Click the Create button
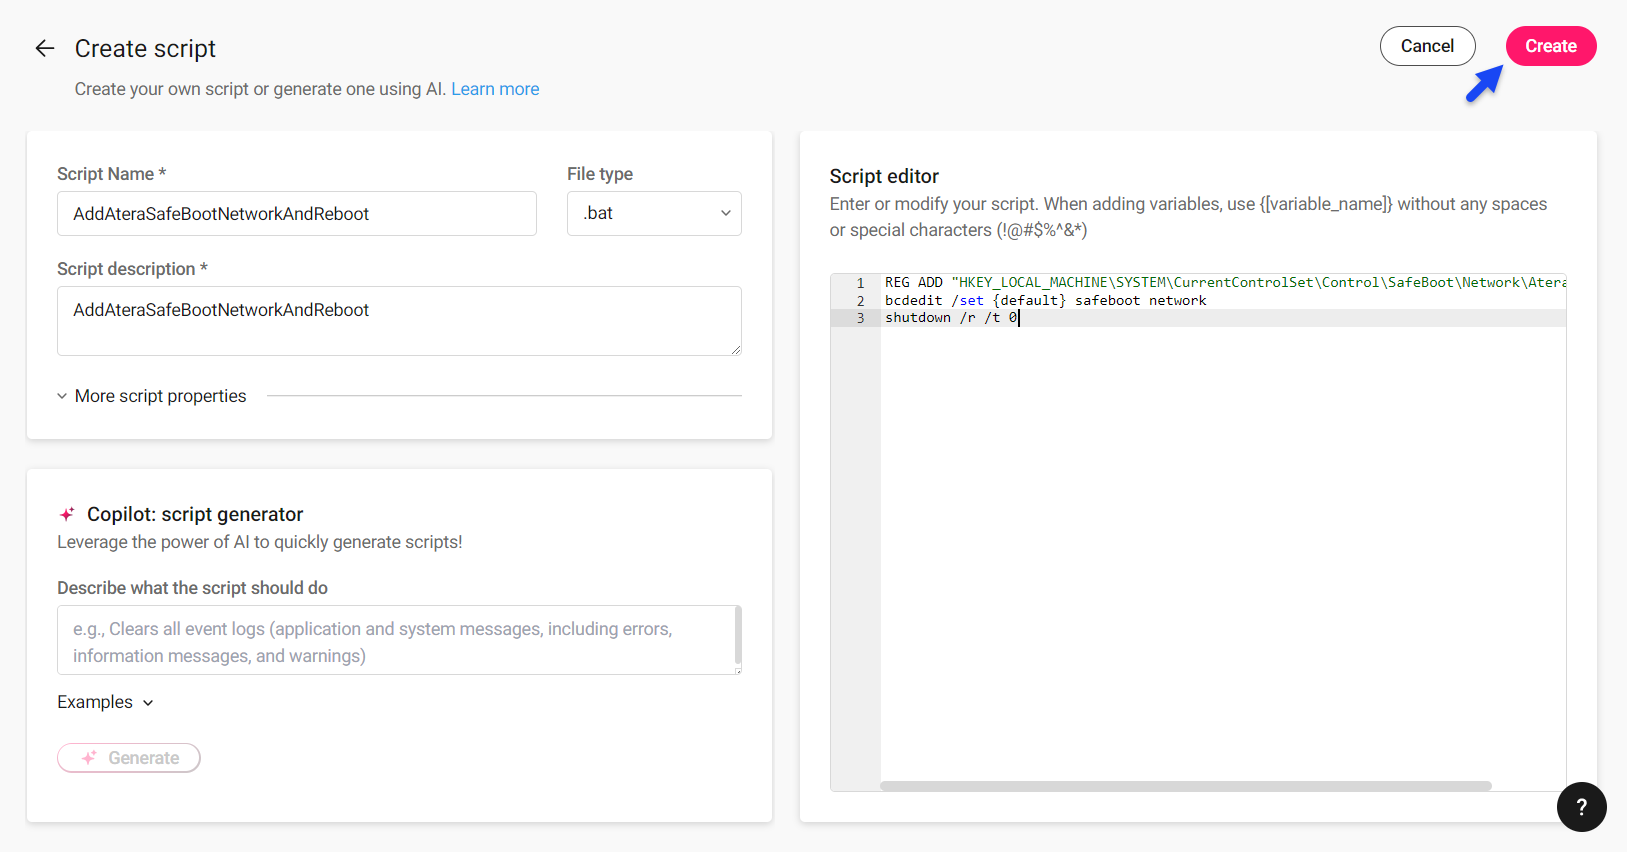 coord(1550,46)
